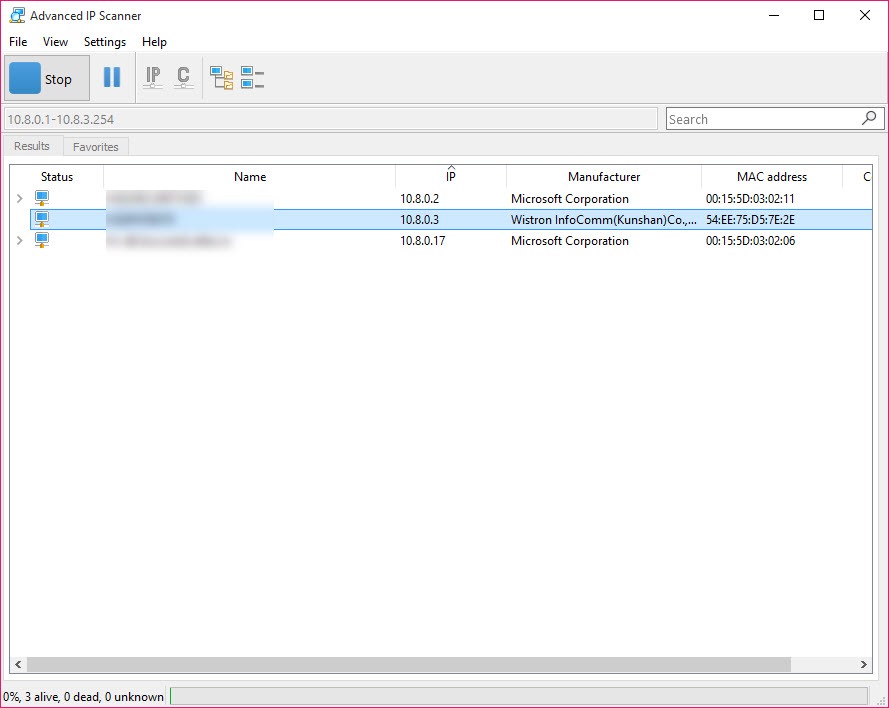889x708 pixels.
Task: Click Microsoft Corporation in the 10.8.0.2 row
Action: click(x=570, y=198)
